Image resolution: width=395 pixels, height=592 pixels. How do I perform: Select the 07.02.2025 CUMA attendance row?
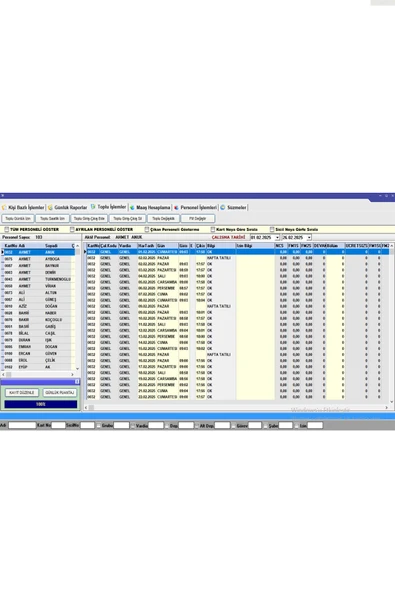coord(238,294)
